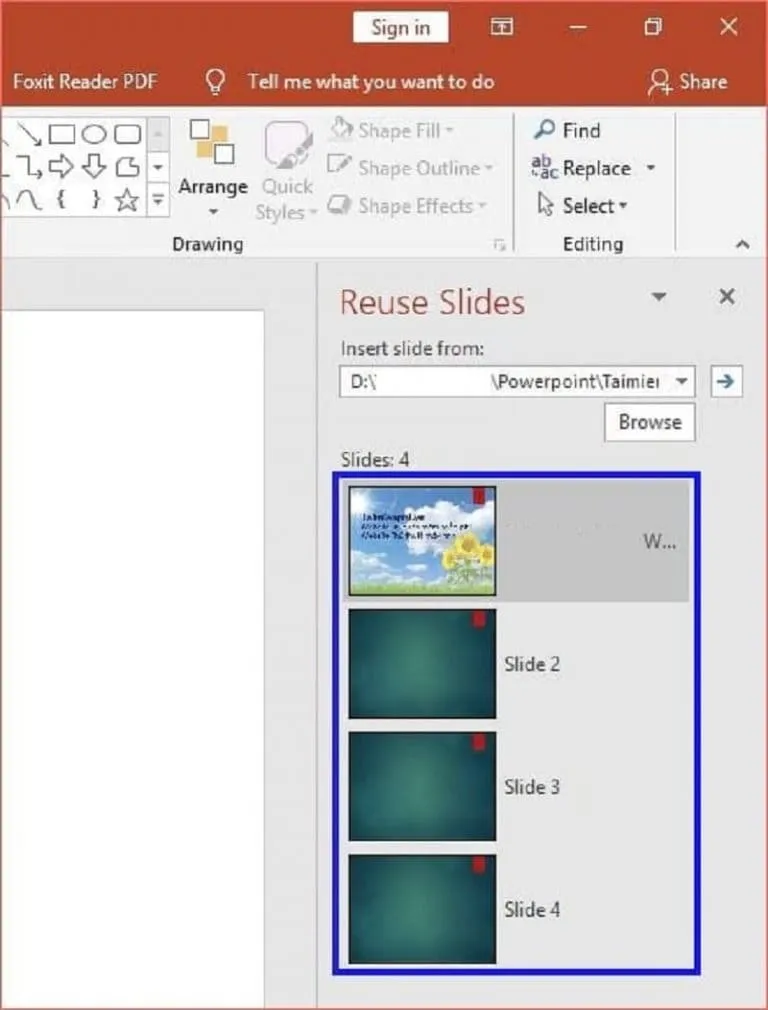768x1010 pixels.
Task: Collapse the ribbon with the chevron
Action: point(742,245)
